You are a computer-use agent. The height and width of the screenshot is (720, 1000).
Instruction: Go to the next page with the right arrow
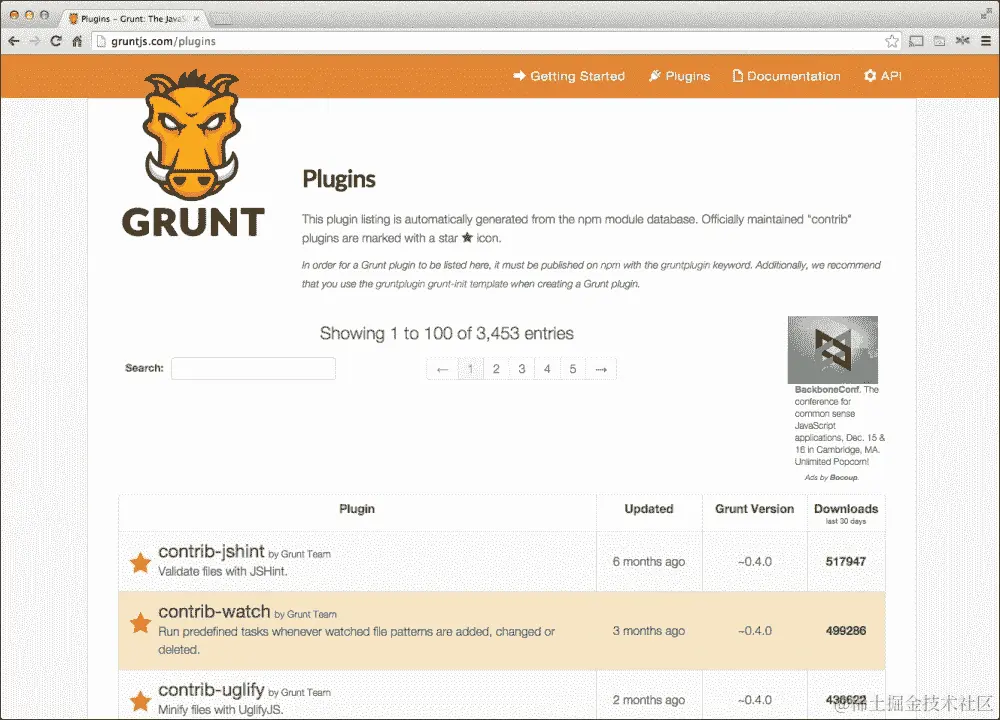click(601, 369)
